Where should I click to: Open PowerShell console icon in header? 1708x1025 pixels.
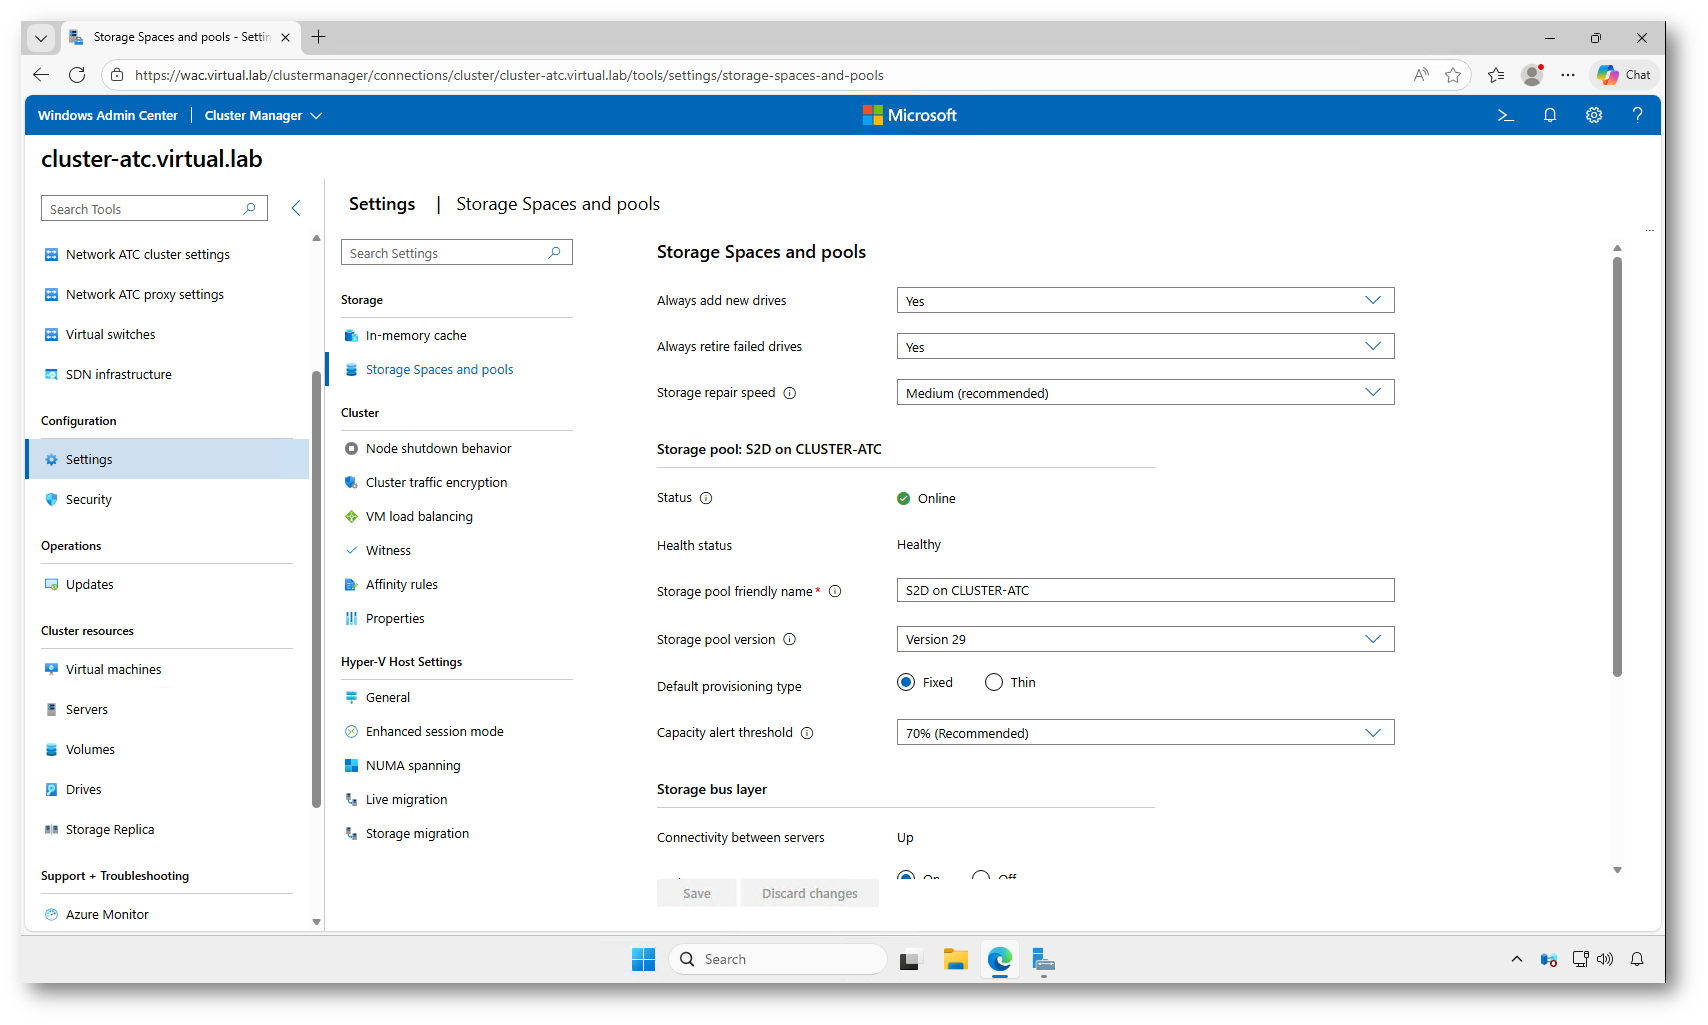[1505, 115]
